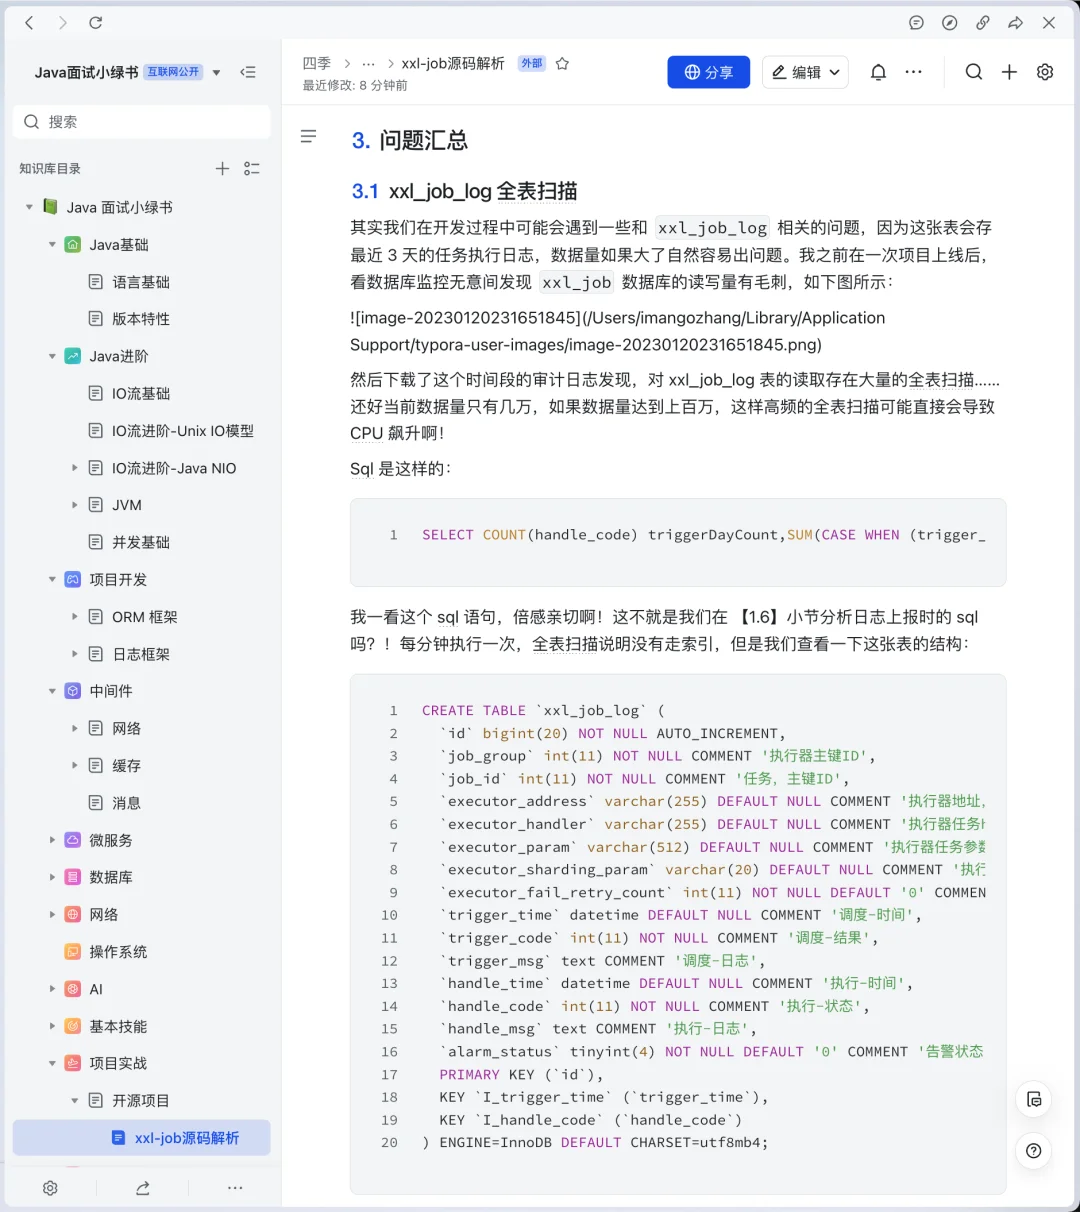Click the SELECT COUNT sql code block

(x=678, y=542)
